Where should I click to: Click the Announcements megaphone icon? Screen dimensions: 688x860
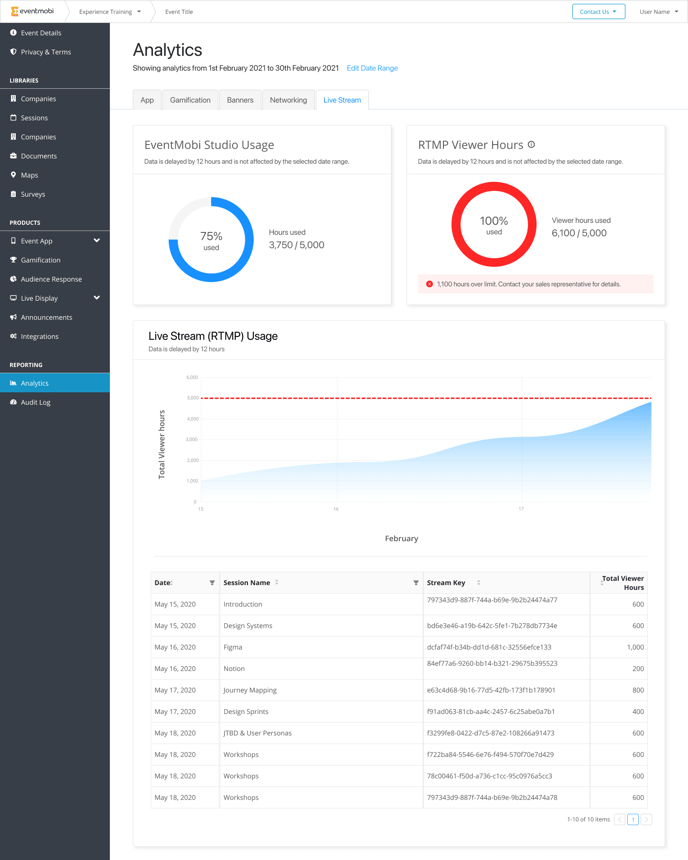coord(13,317)
